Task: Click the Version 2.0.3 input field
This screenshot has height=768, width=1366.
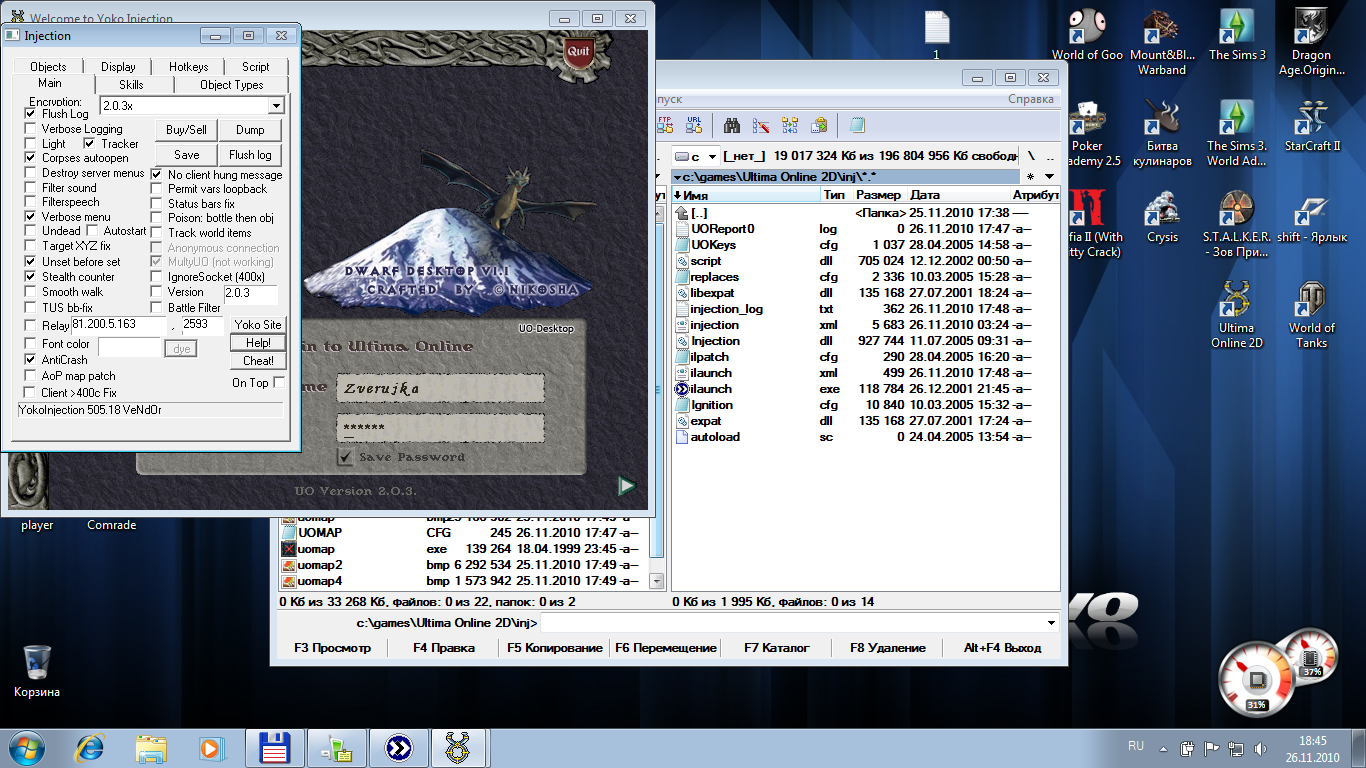Action: click(x=249, y=293)
